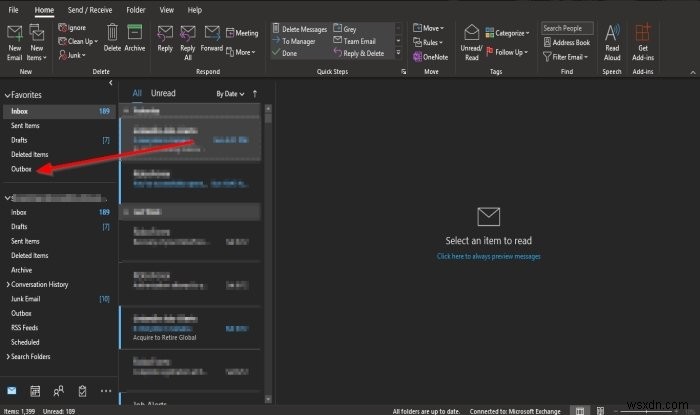
Task: Open the Calendar view in navigation bar
Action: click(x=35, y=391)
